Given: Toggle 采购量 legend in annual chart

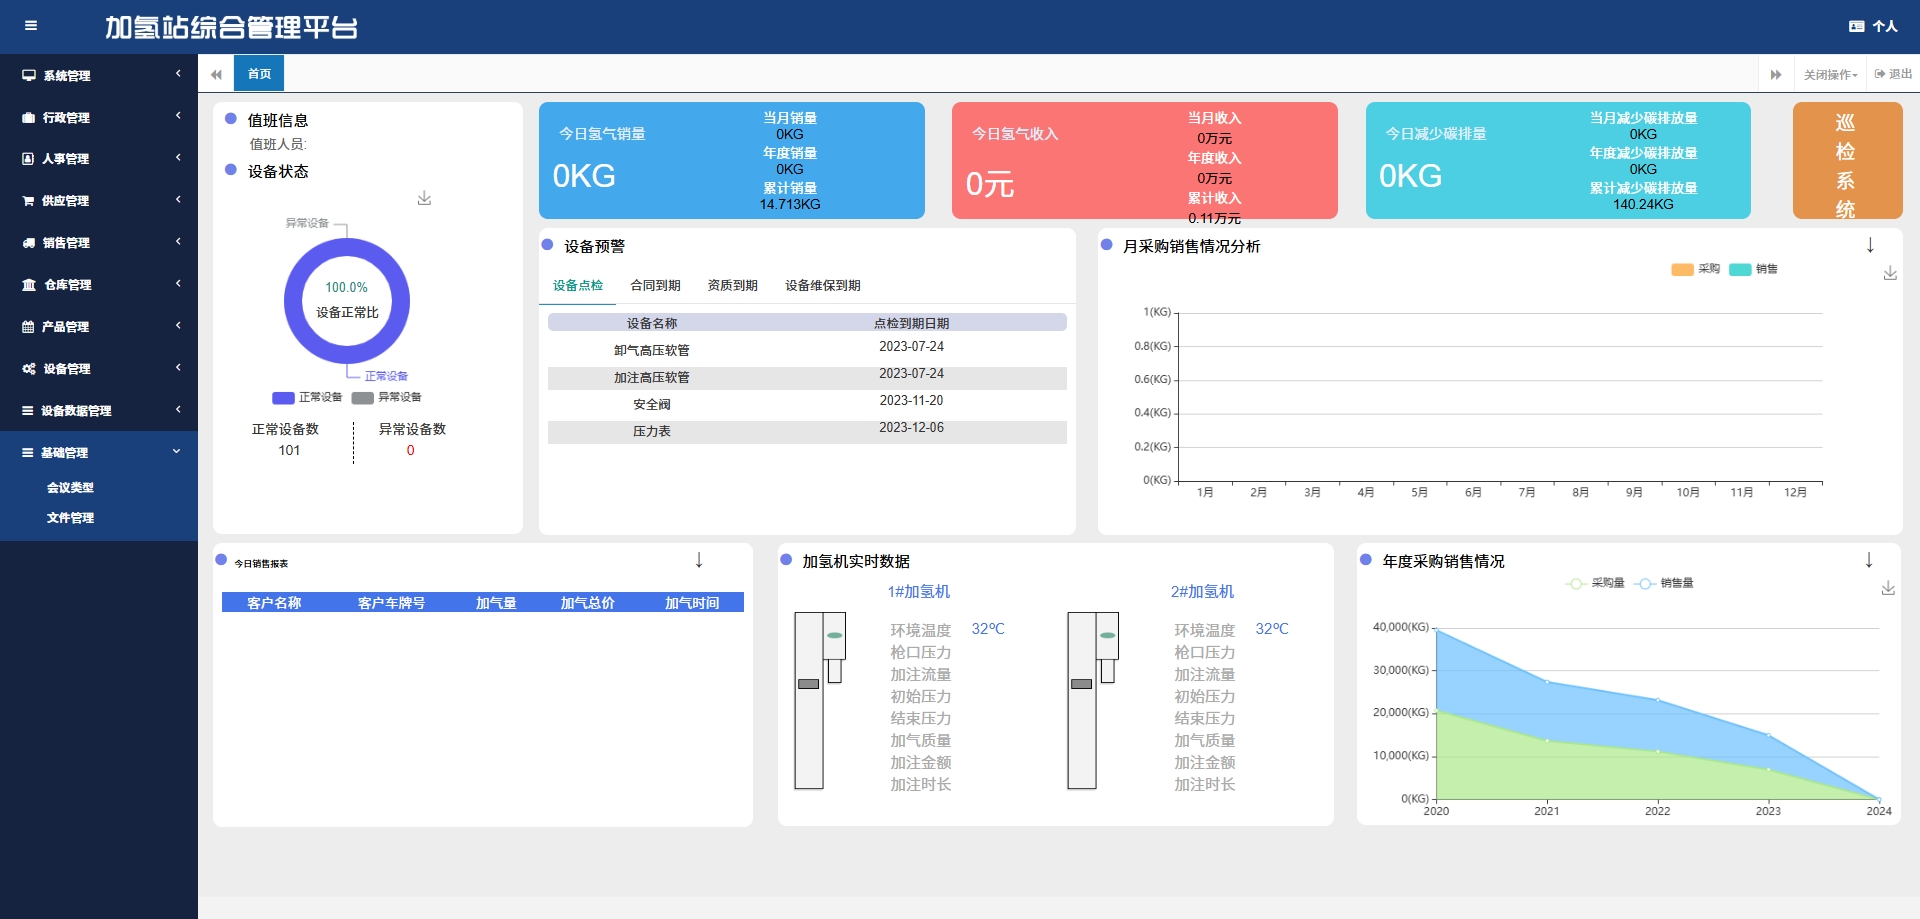Looking at the screenshot, I should coord(1595,583).
